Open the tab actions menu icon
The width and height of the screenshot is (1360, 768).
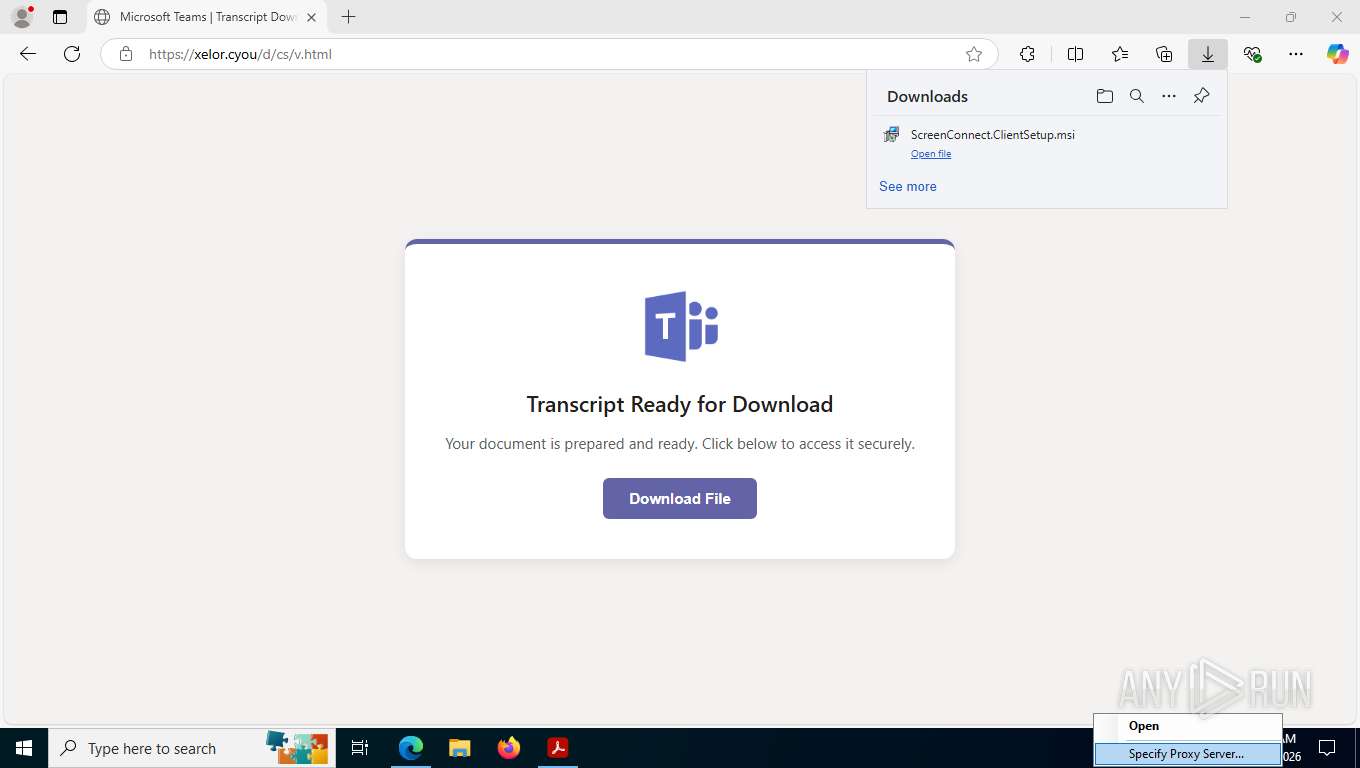[60, 17]
